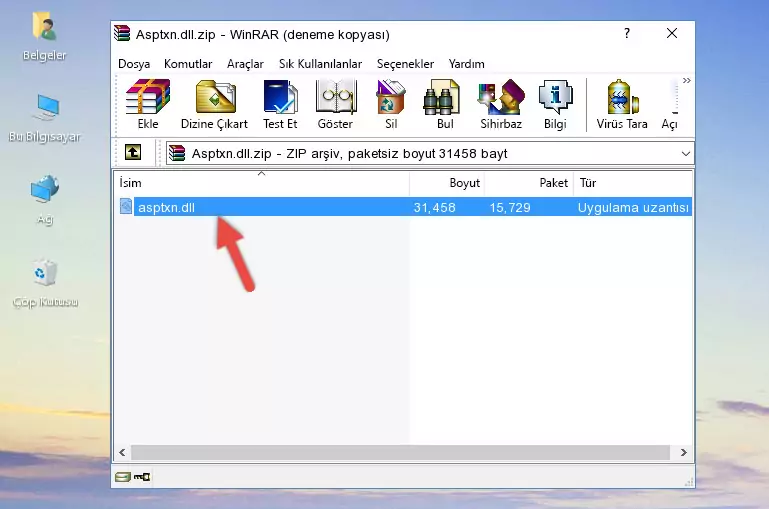Open the Komutlar menu
The image size is (769, 509).
point(188,64)
